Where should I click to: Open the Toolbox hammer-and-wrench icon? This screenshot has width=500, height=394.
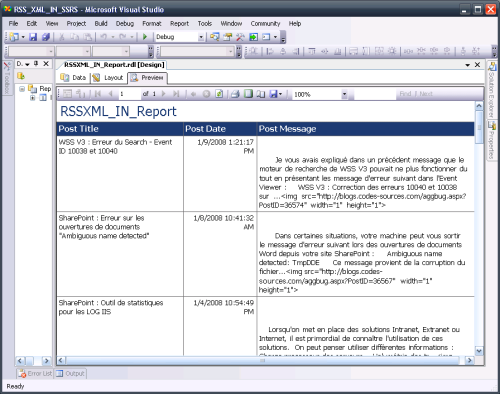click(240, 37)
